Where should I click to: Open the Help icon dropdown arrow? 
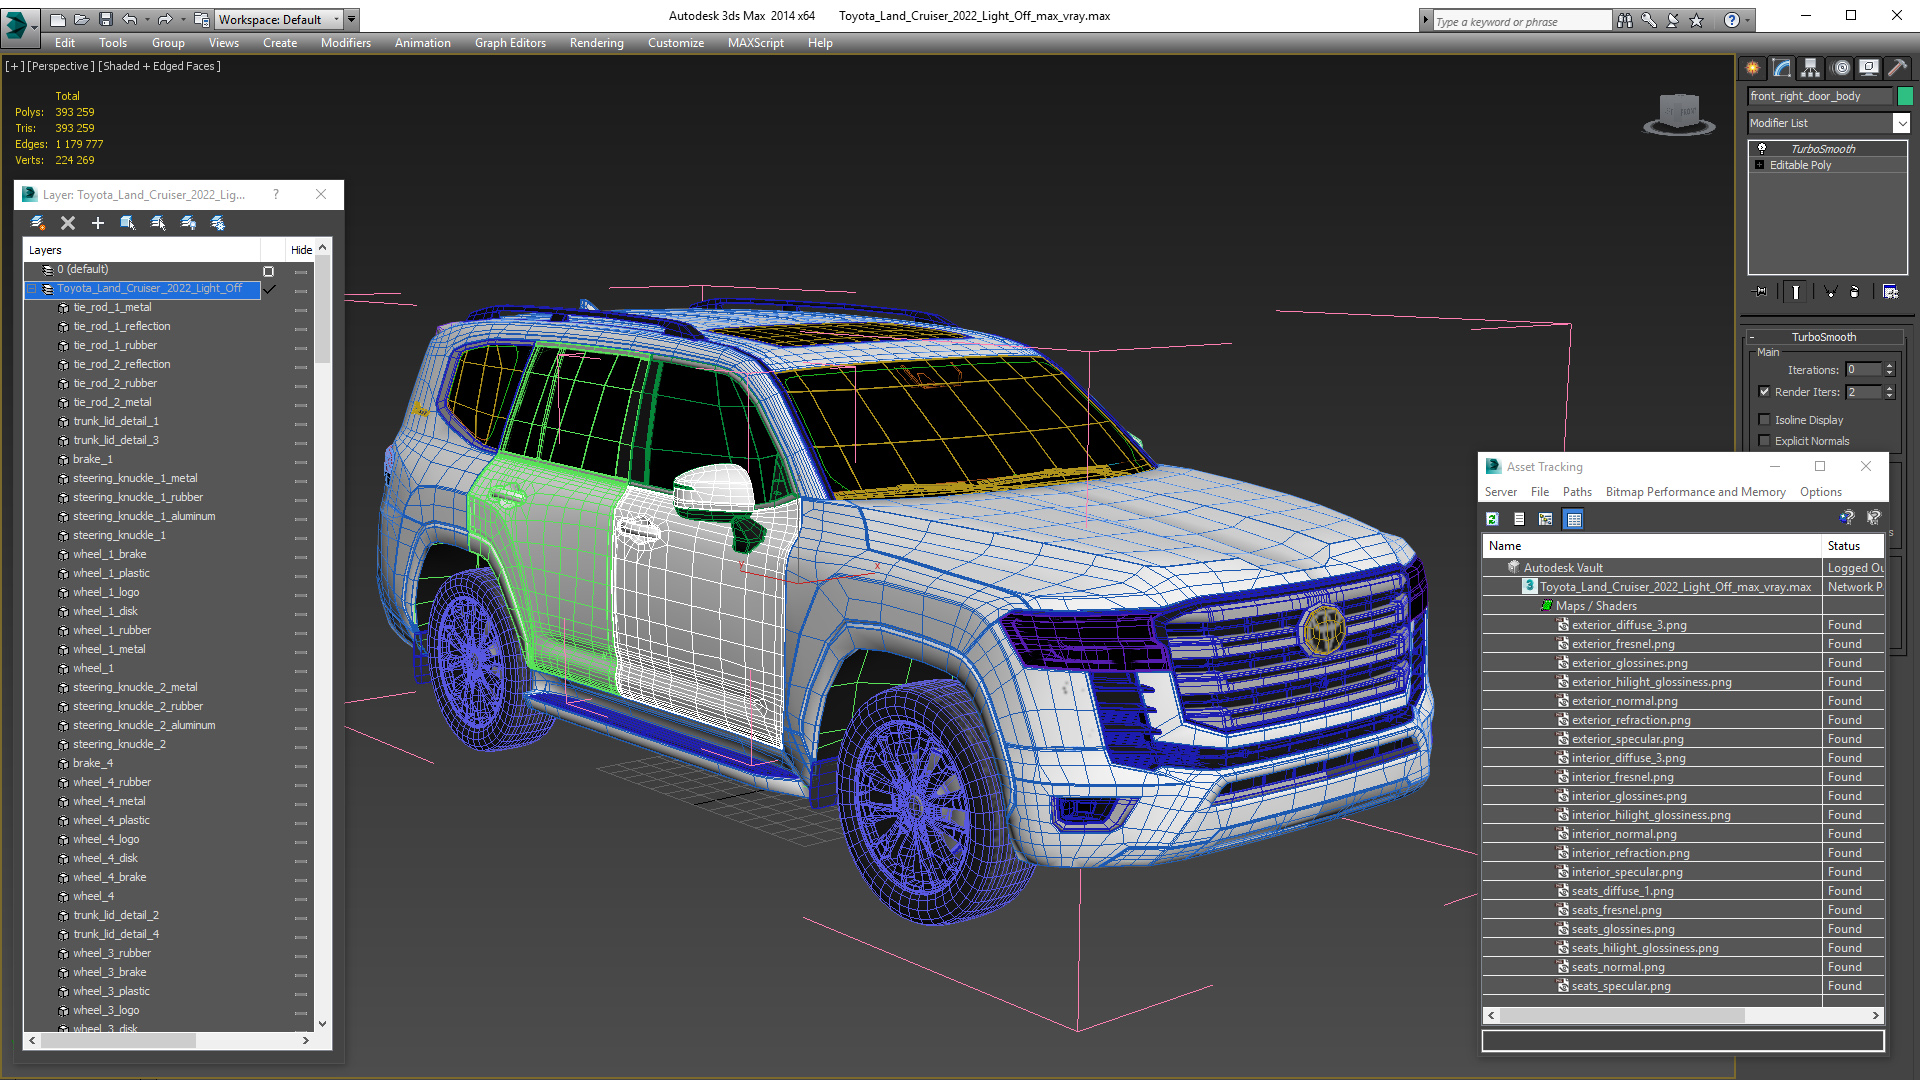[x=1747, y=20]
